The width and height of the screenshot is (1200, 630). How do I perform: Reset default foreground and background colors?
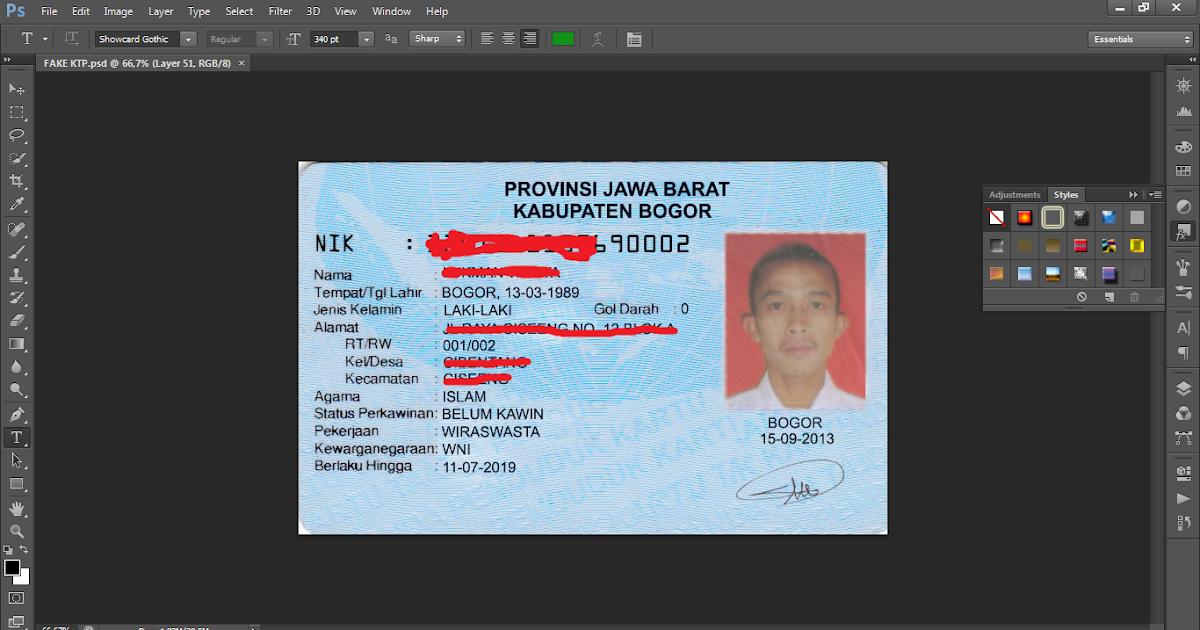point(8,550)
